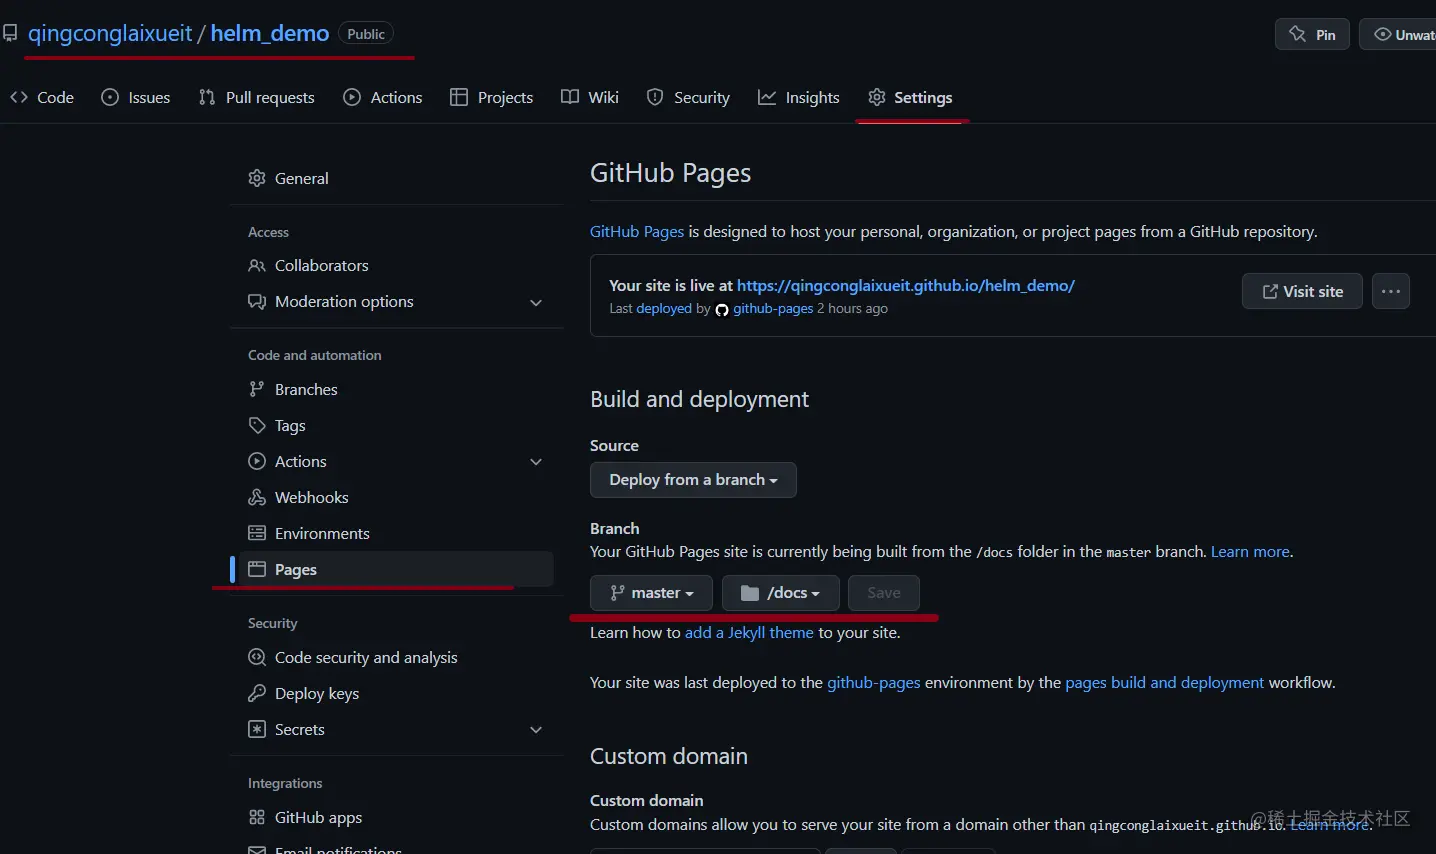
Task: Click the Code security and analysis icon
Action: pyautogui.click(x=257, y=657)
